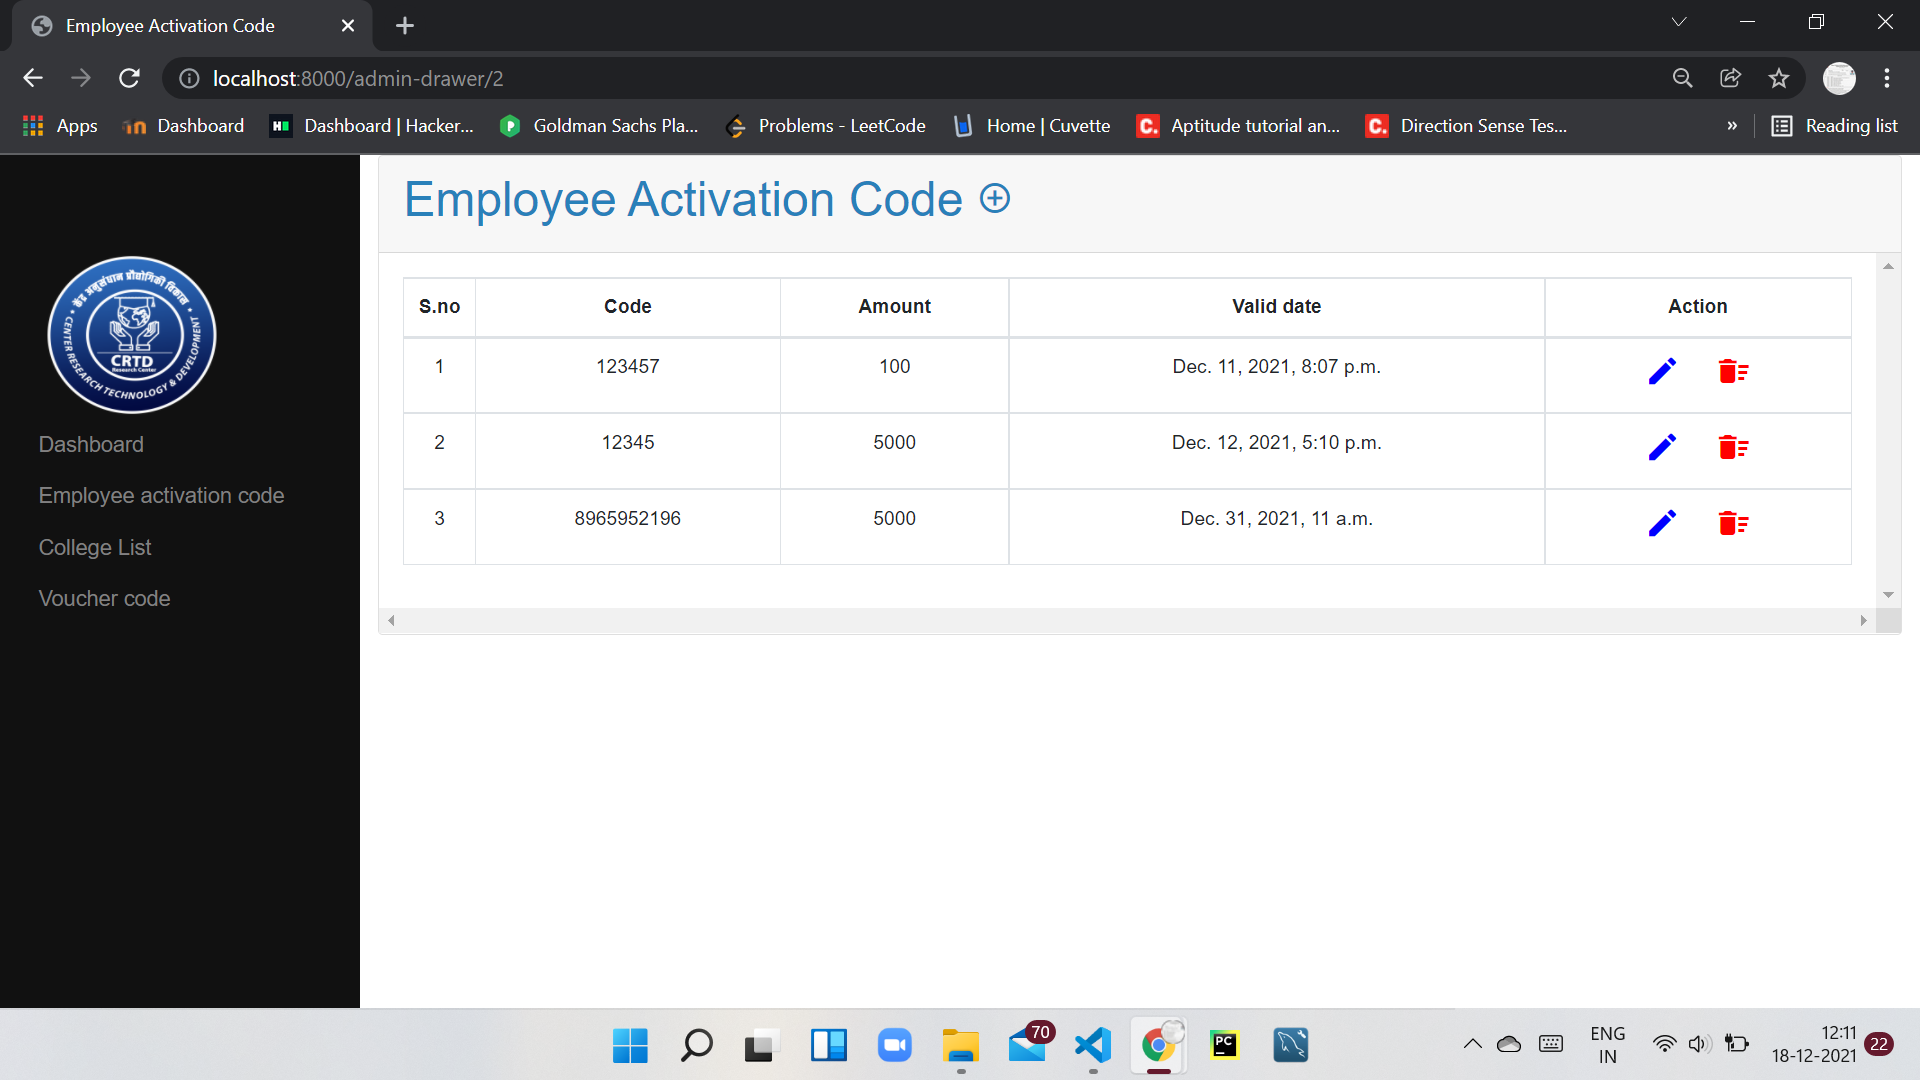The height and width of the screenshot is (1080, 1920).
Task: Go to Voucher code page
Action: [104, 598]
